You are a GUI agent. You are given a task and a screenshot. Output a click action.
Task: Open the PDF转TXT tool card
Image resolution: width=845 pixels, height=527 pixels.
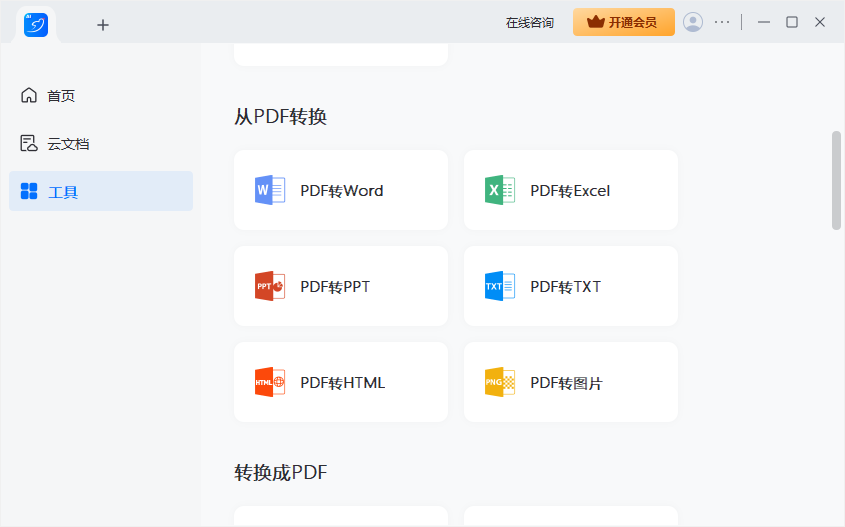coord(571,286)
